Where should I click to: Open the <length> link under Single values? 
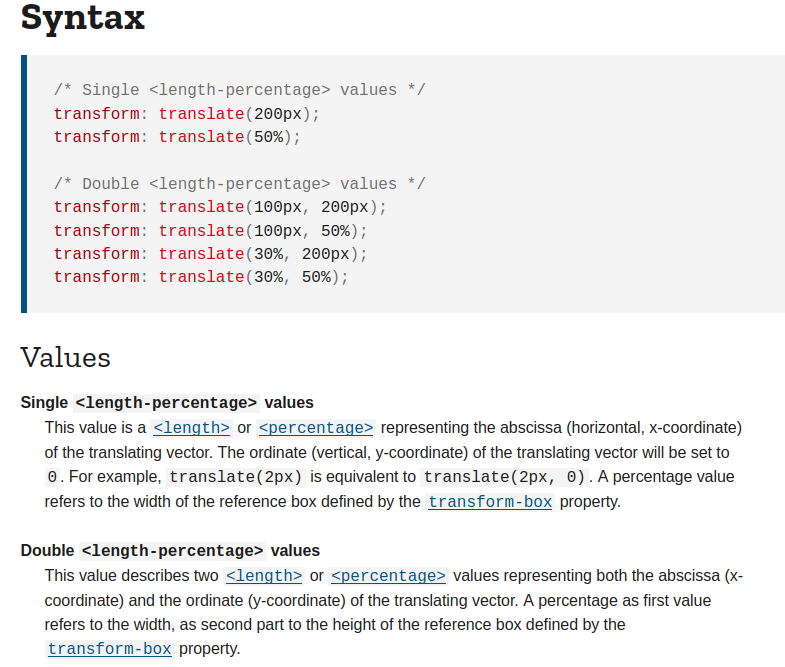[x=191, y=428]
